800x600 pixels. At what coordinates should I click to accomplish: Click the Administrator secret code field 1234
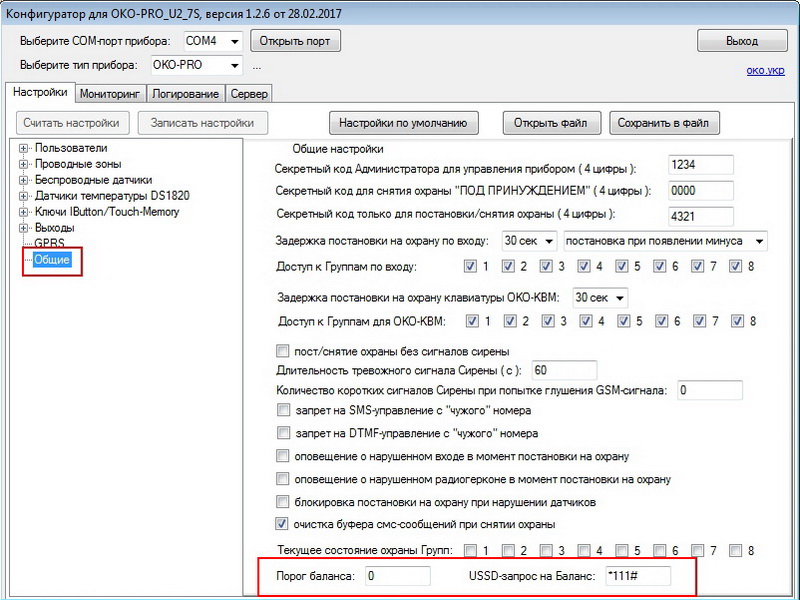pyautogui.click(x=701, y=165)
